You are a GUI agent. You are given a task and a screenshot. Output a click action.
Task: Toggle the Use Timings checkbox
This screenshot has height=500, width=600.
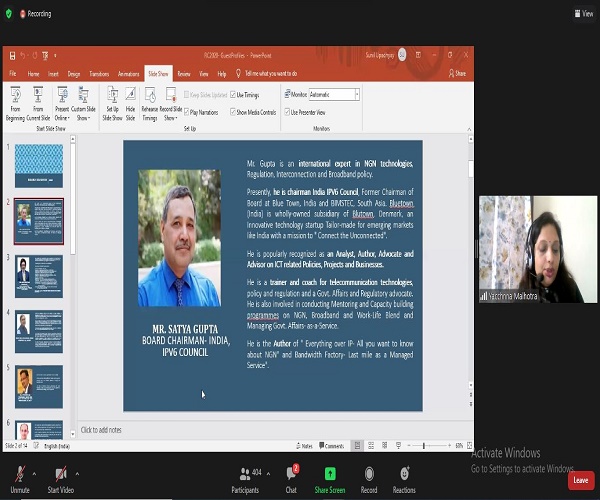click(x=234, y=94)
